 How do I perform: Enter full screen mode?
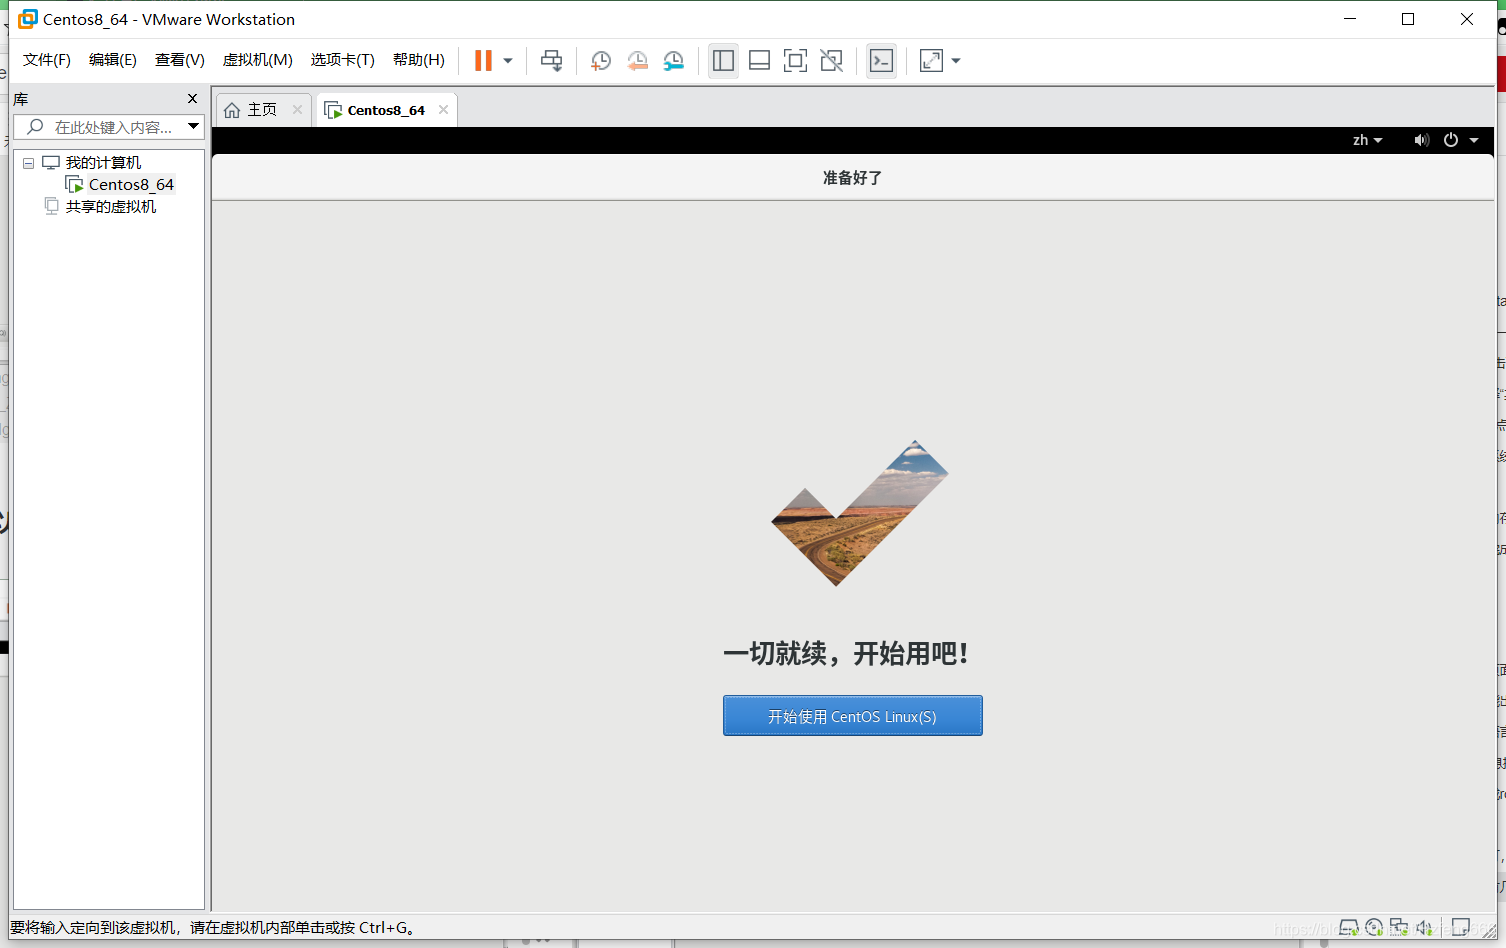[795, 61]
